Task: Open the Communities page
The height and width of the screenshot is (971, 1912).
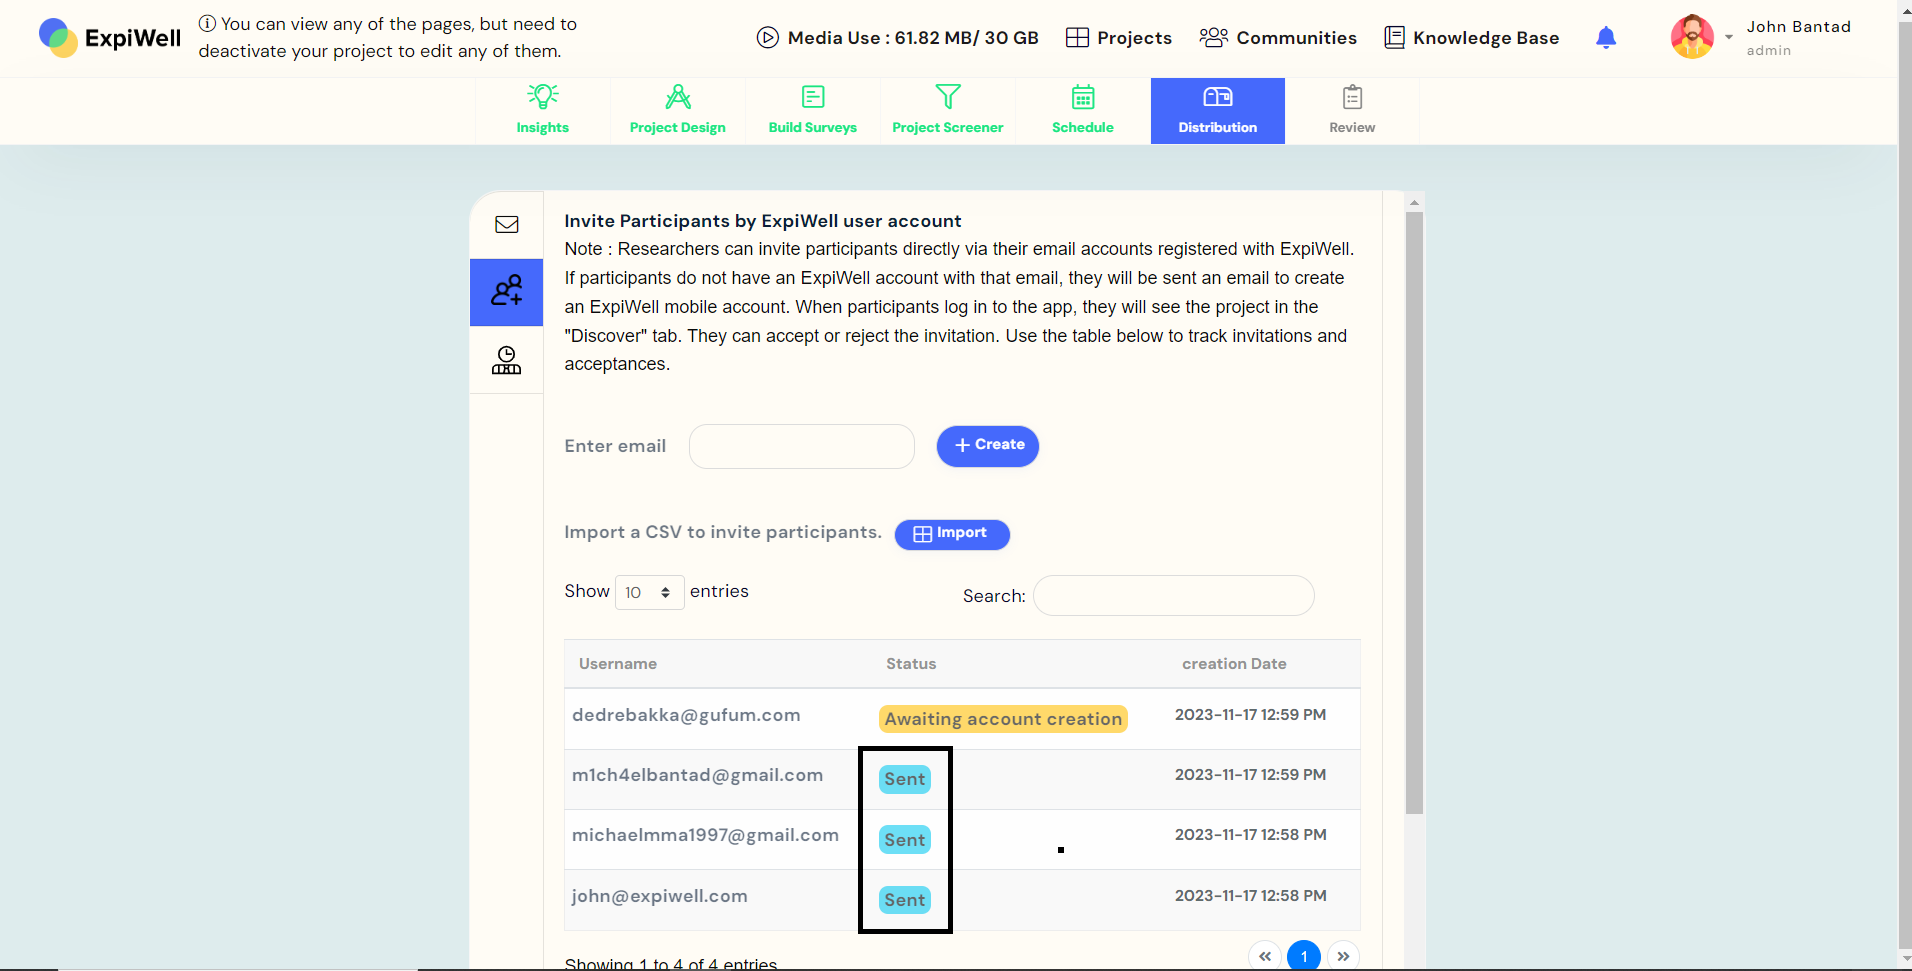Action: 1278,38
